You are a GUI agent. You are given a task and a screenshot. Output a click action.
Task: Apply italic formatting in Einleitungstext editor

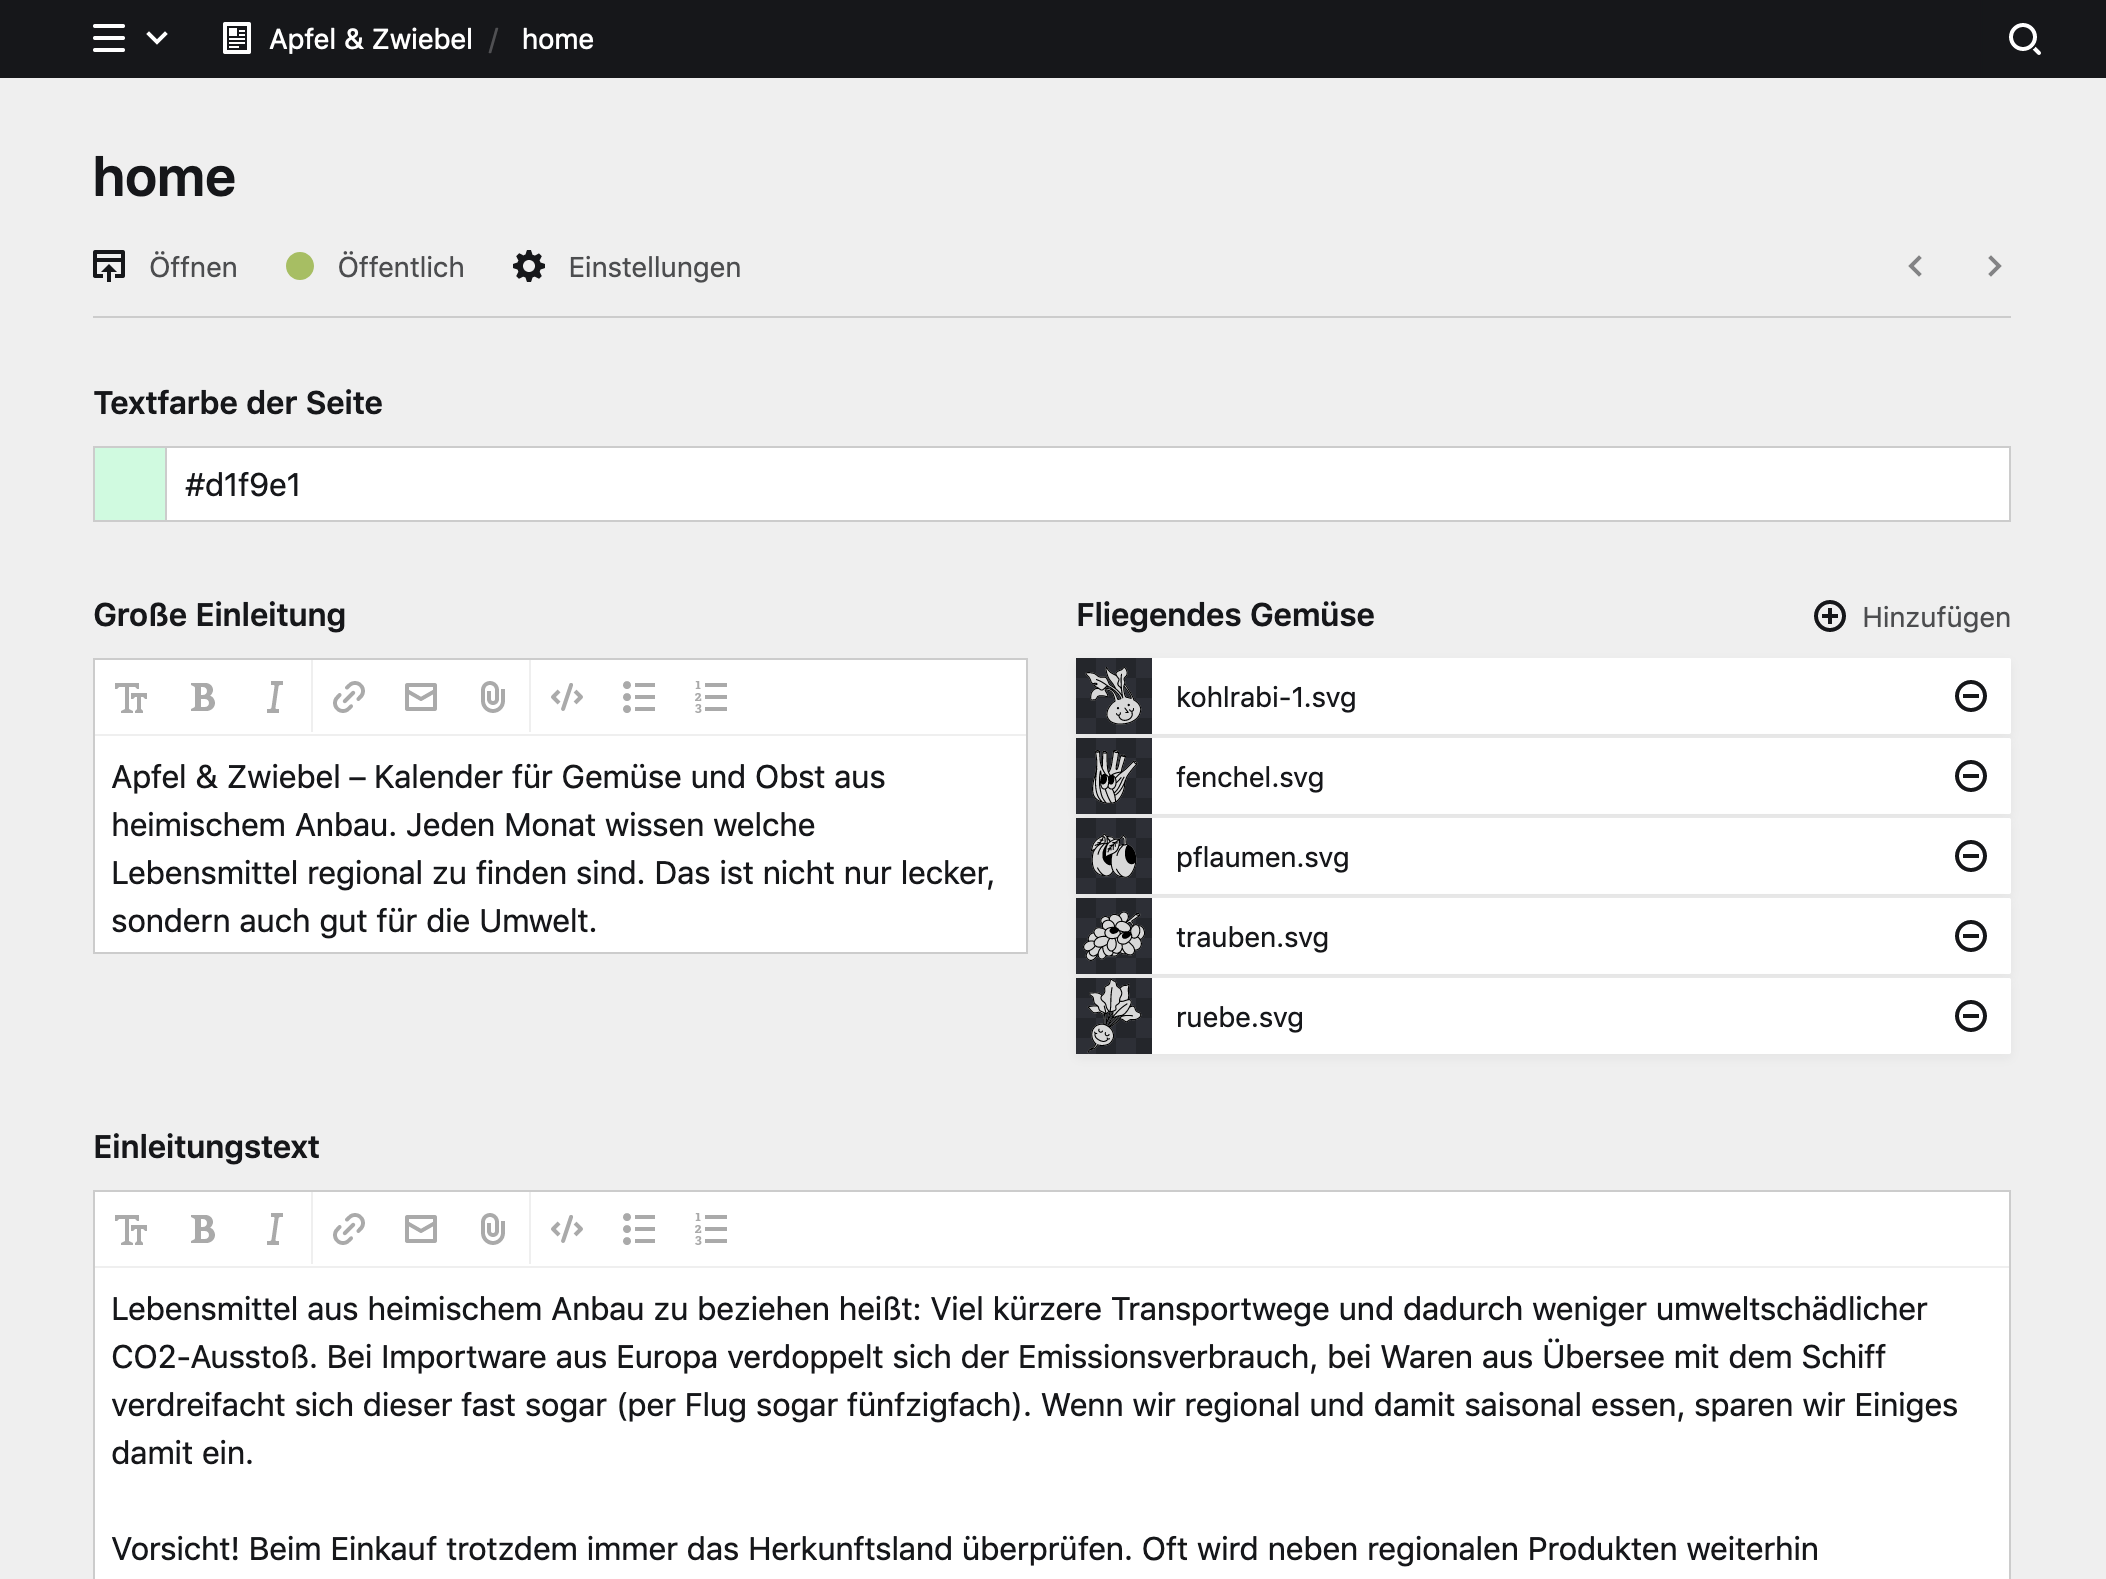coord(275,1230)
